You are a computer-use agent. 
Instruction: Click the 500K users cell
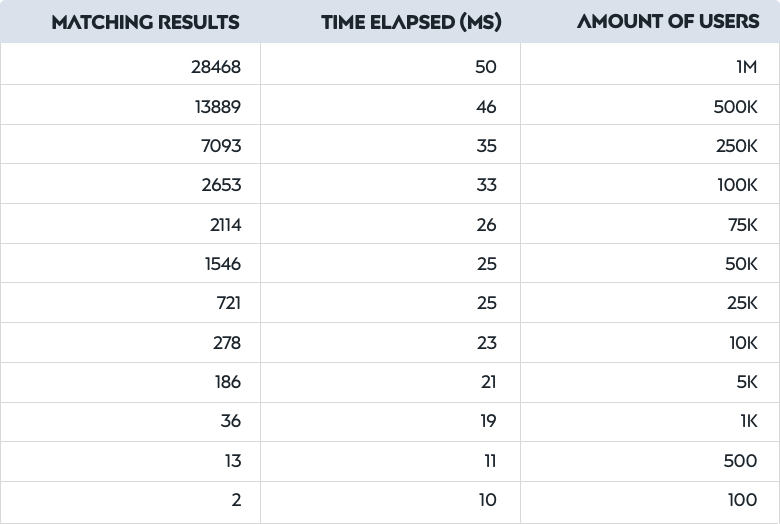(x=650, y=105)
